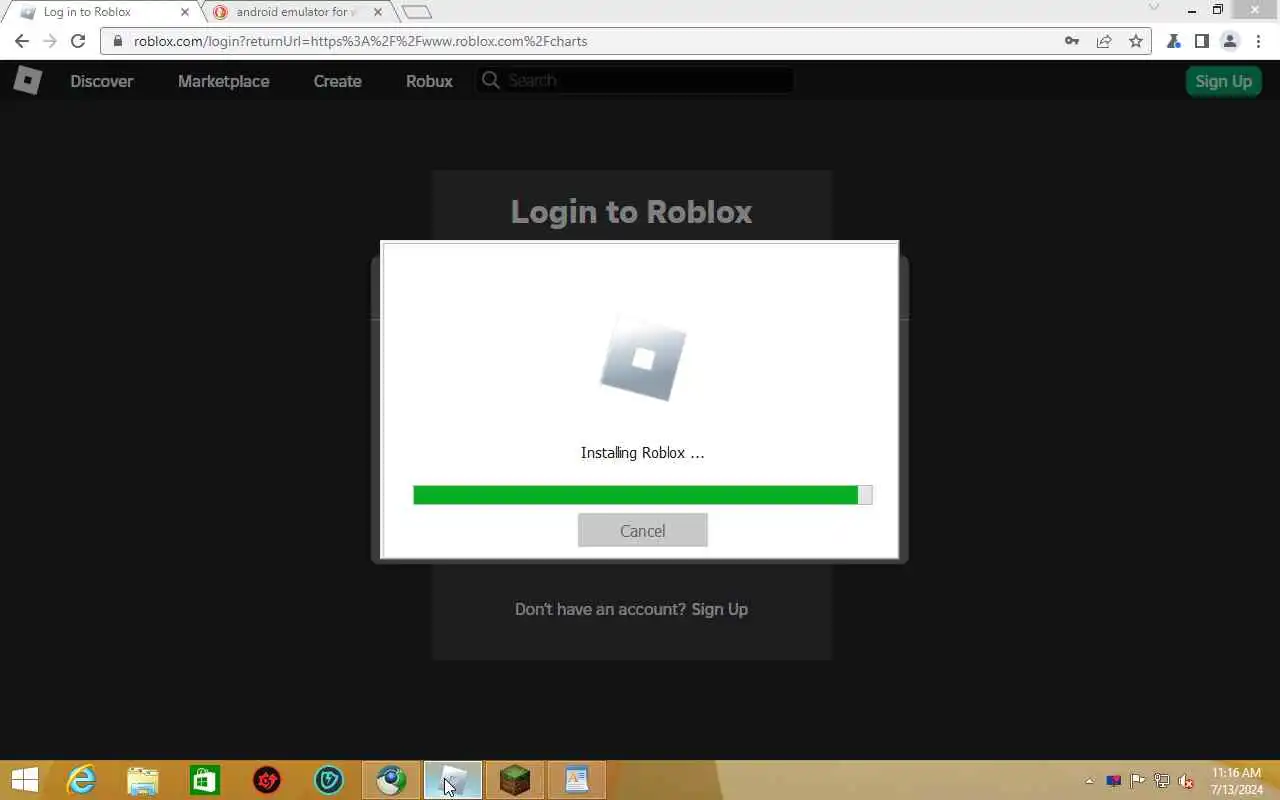Open the Discover page
Image resolution: width=1280 pixels, height=800 pixels.
pos(102,81)
